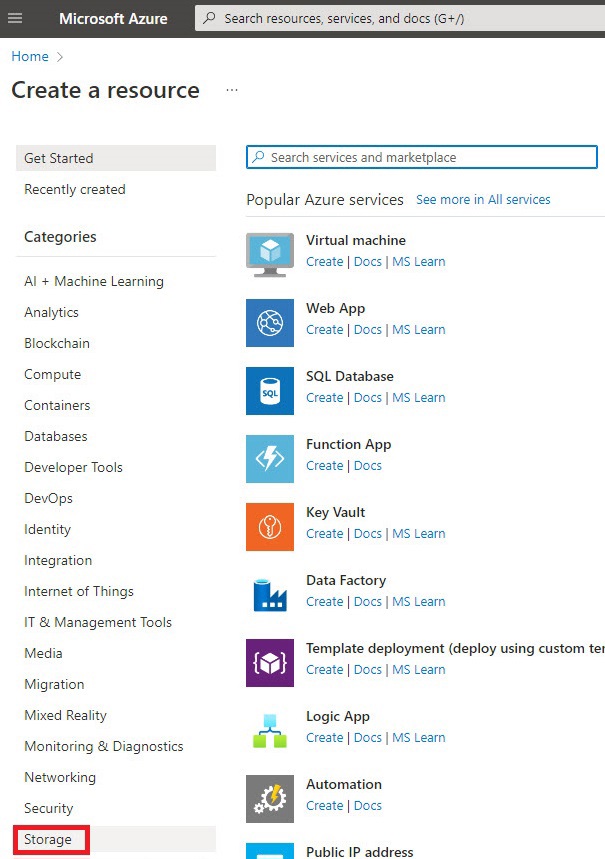The width and height of the screenshot is (605, 859).
Task: Click the Automation gear icon
Action: (x=270, y=799)
